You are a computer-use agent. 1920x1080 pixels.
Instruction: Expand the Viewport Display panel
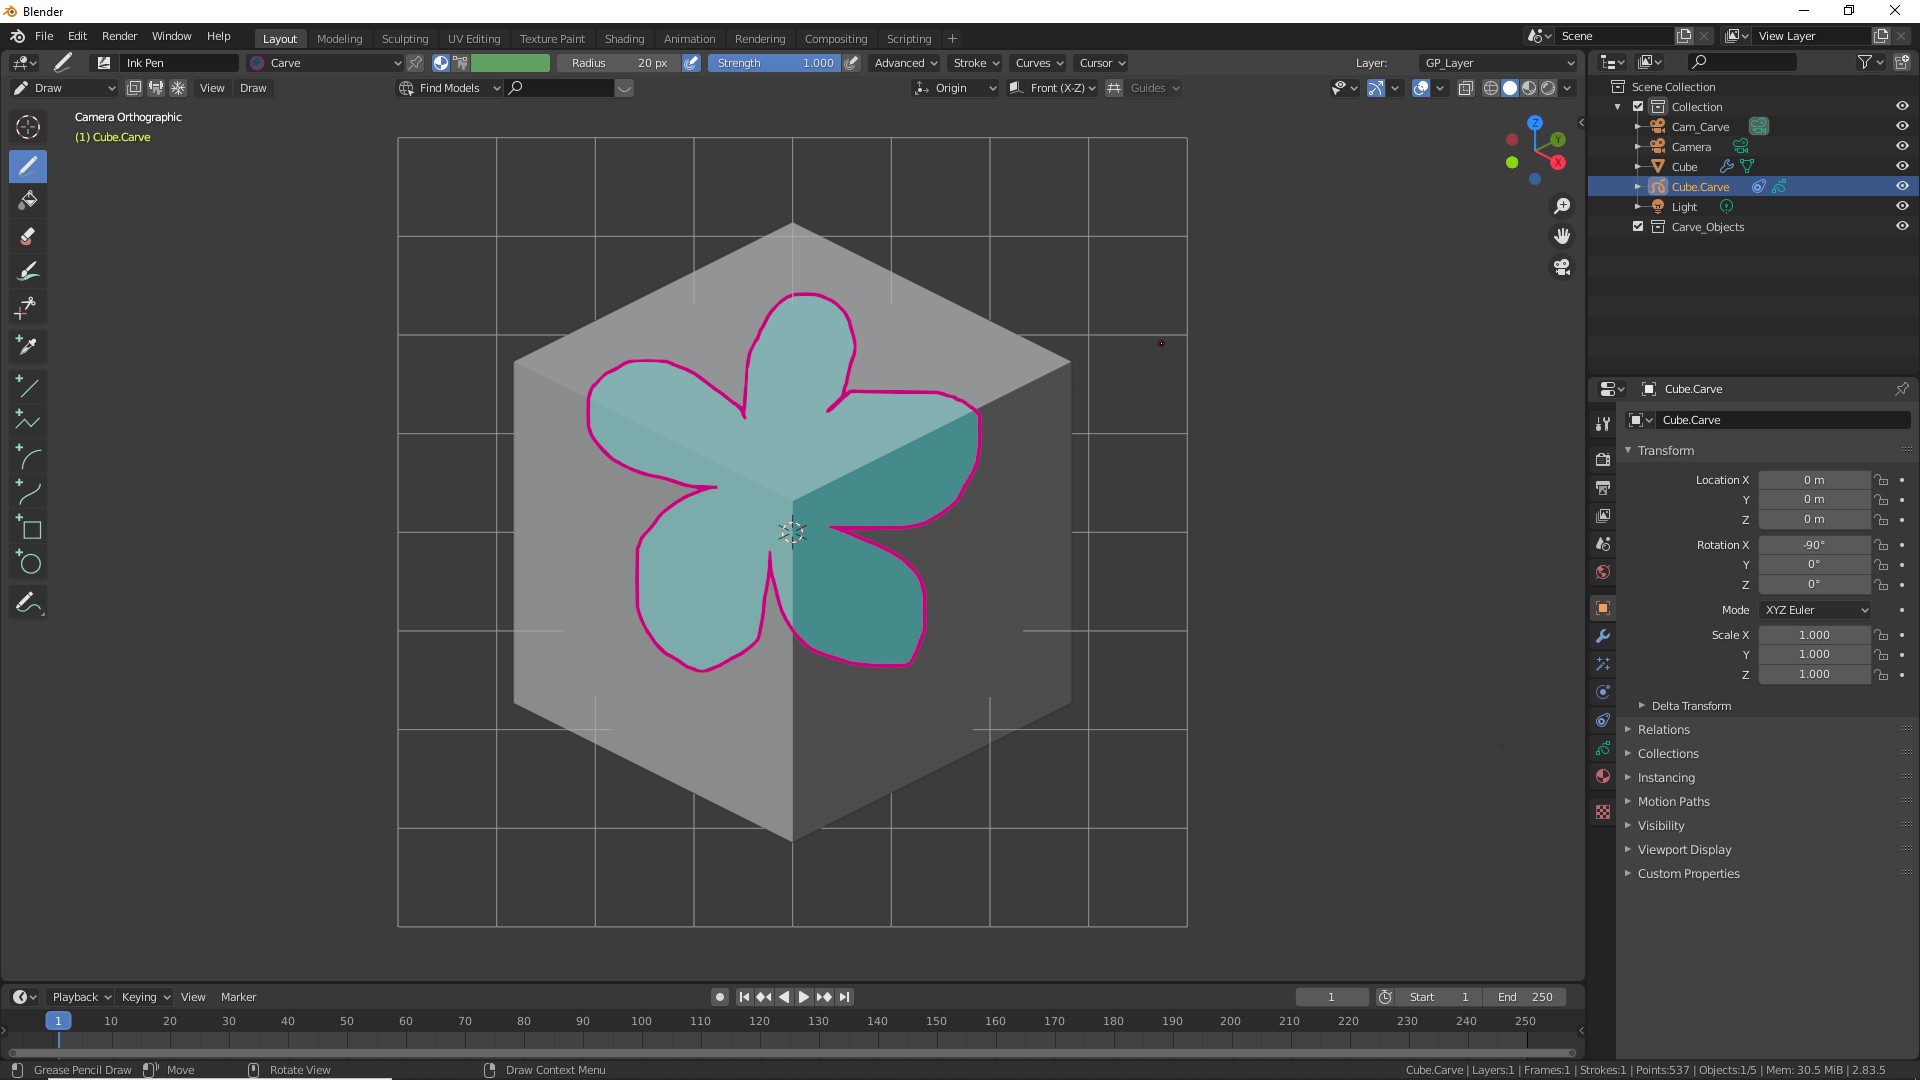(1684, 850)
